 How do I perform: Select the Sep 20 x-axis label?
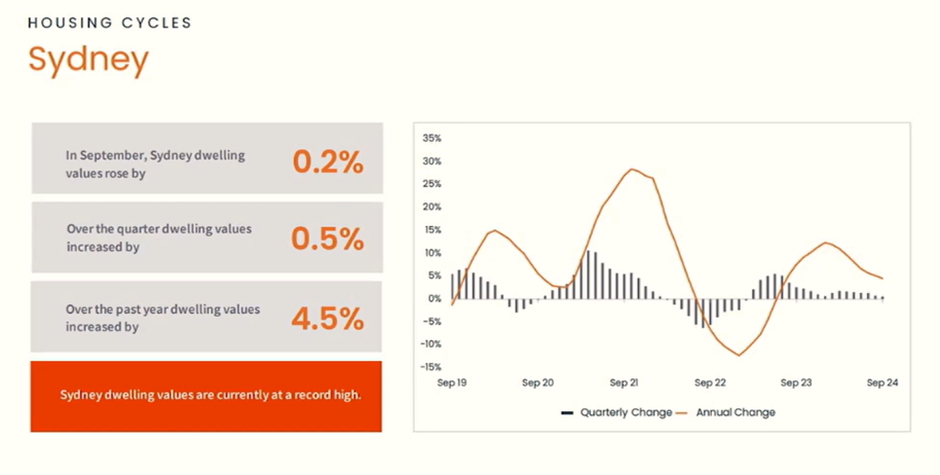538,382
